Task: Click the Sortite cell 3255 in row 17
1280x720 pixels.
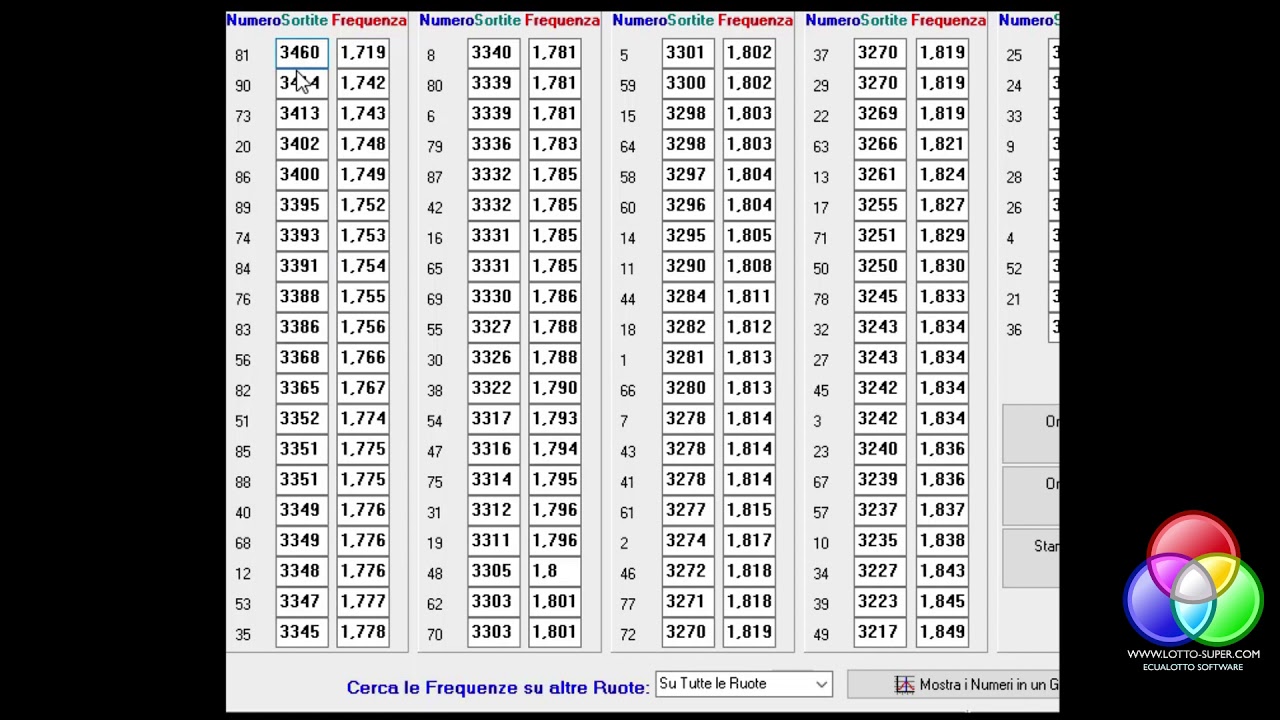Action: (x=880, y=206)
